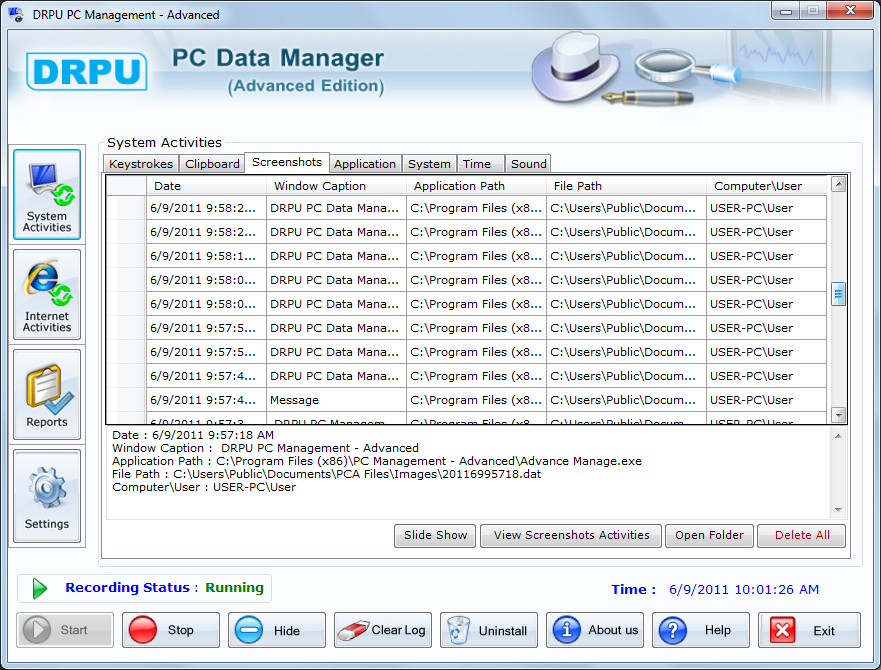The width and height of the screenshot is (881, 670).
Task: Click View Screenshots Activities button
Action: [x=571, y=535]
